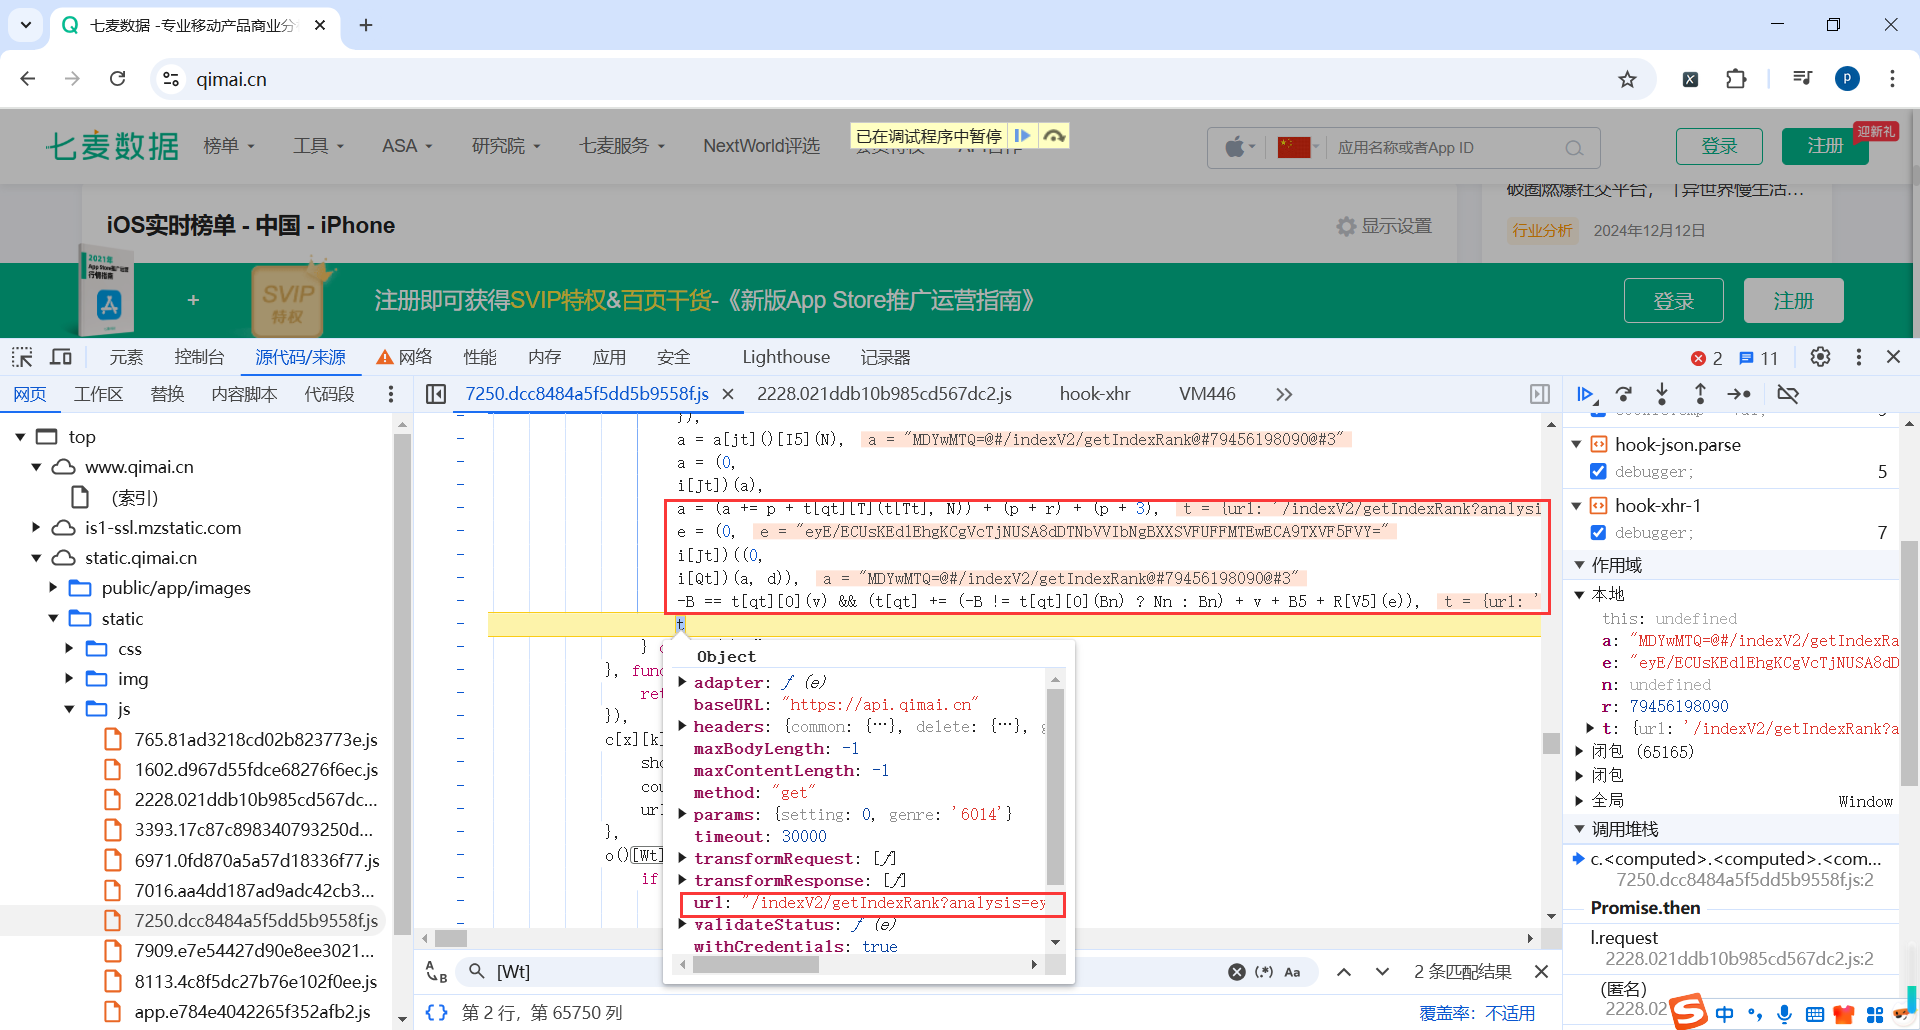Open app.e784e4042265f352afb2.js in the file tree

coord(252,1012)
